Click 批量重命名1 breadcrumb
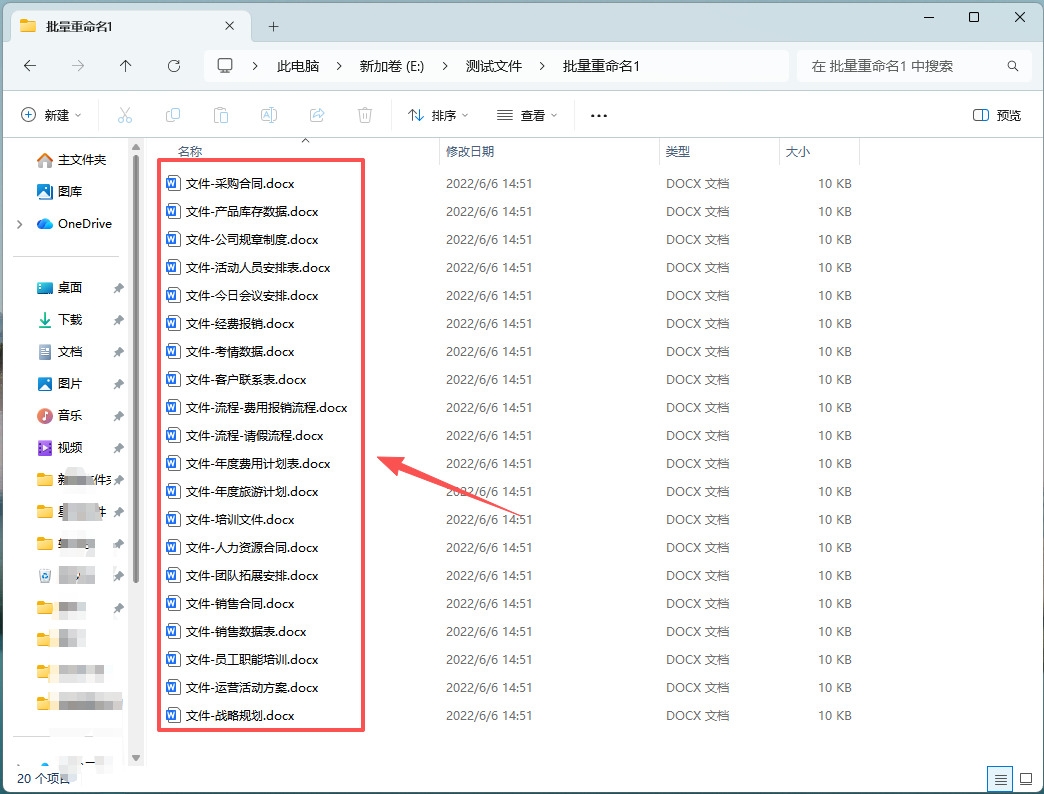The width and height of the screenshot is (1044, 794). click(601, 66)
